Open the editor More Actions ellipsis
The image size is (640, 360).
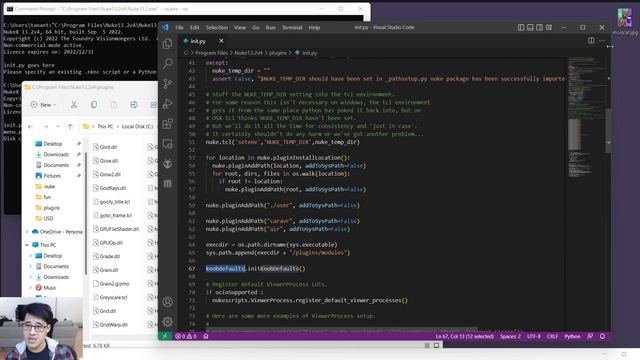602,40
